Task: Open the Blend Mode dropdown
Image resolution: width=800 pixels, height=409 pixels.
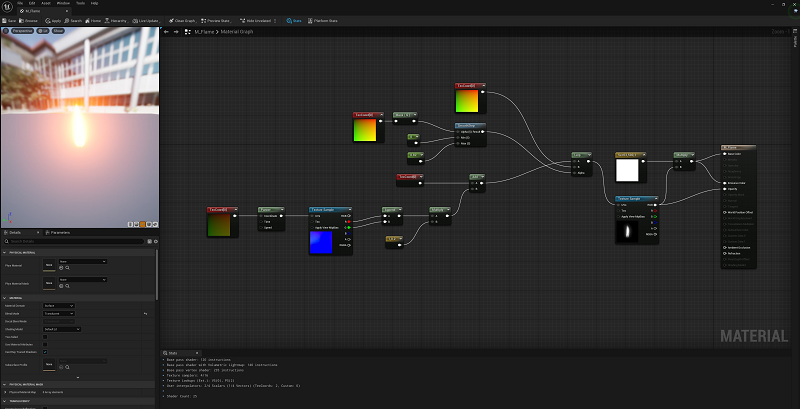Action: pos(59,314)
